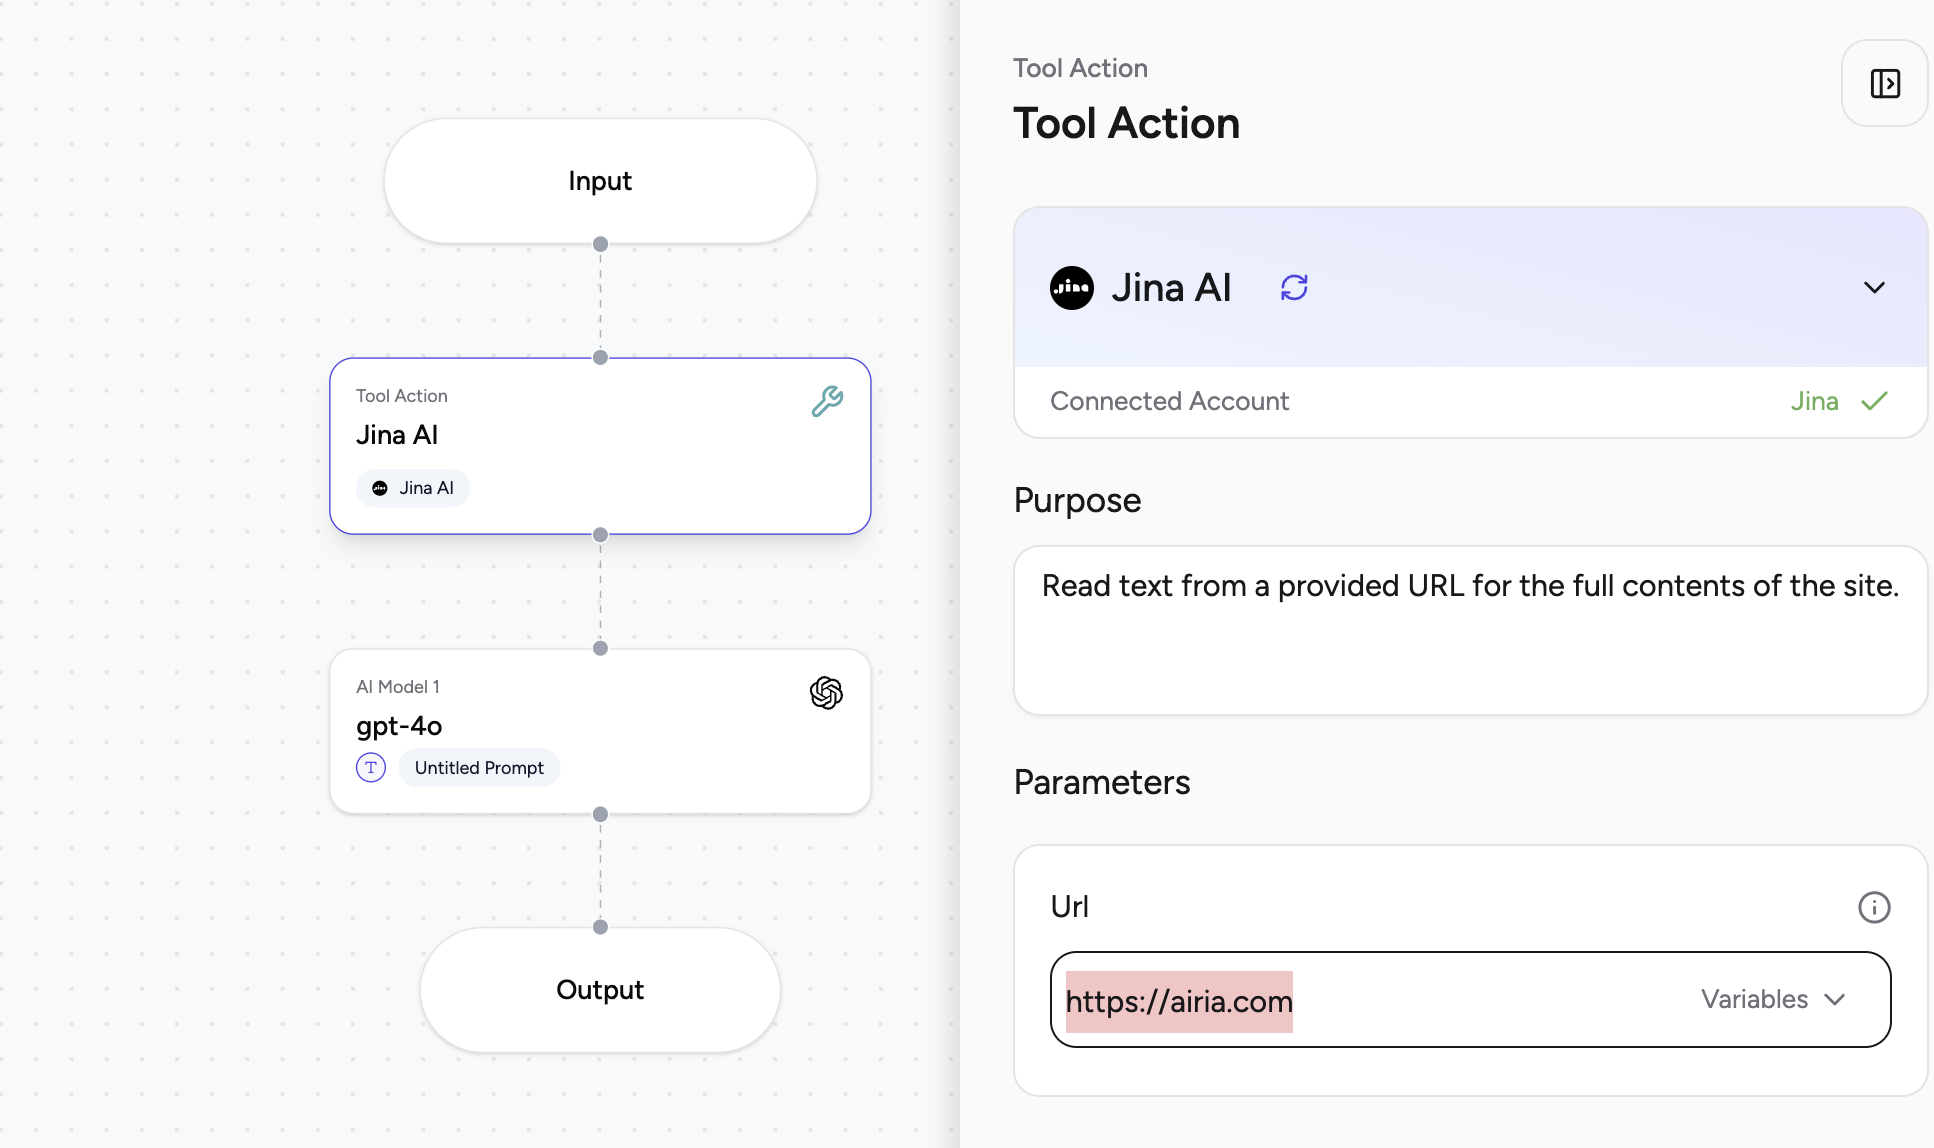Click the Jina connected account link
The width and height of the screenshot is (1934, 1148).
(1814, 401)
